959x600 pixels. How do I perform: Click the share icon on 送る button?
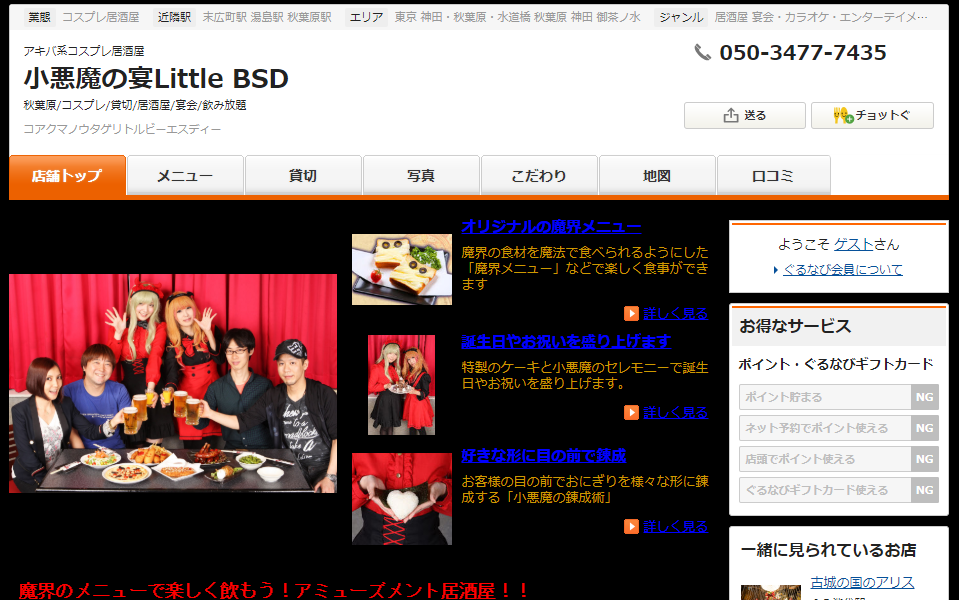point(731,116)
